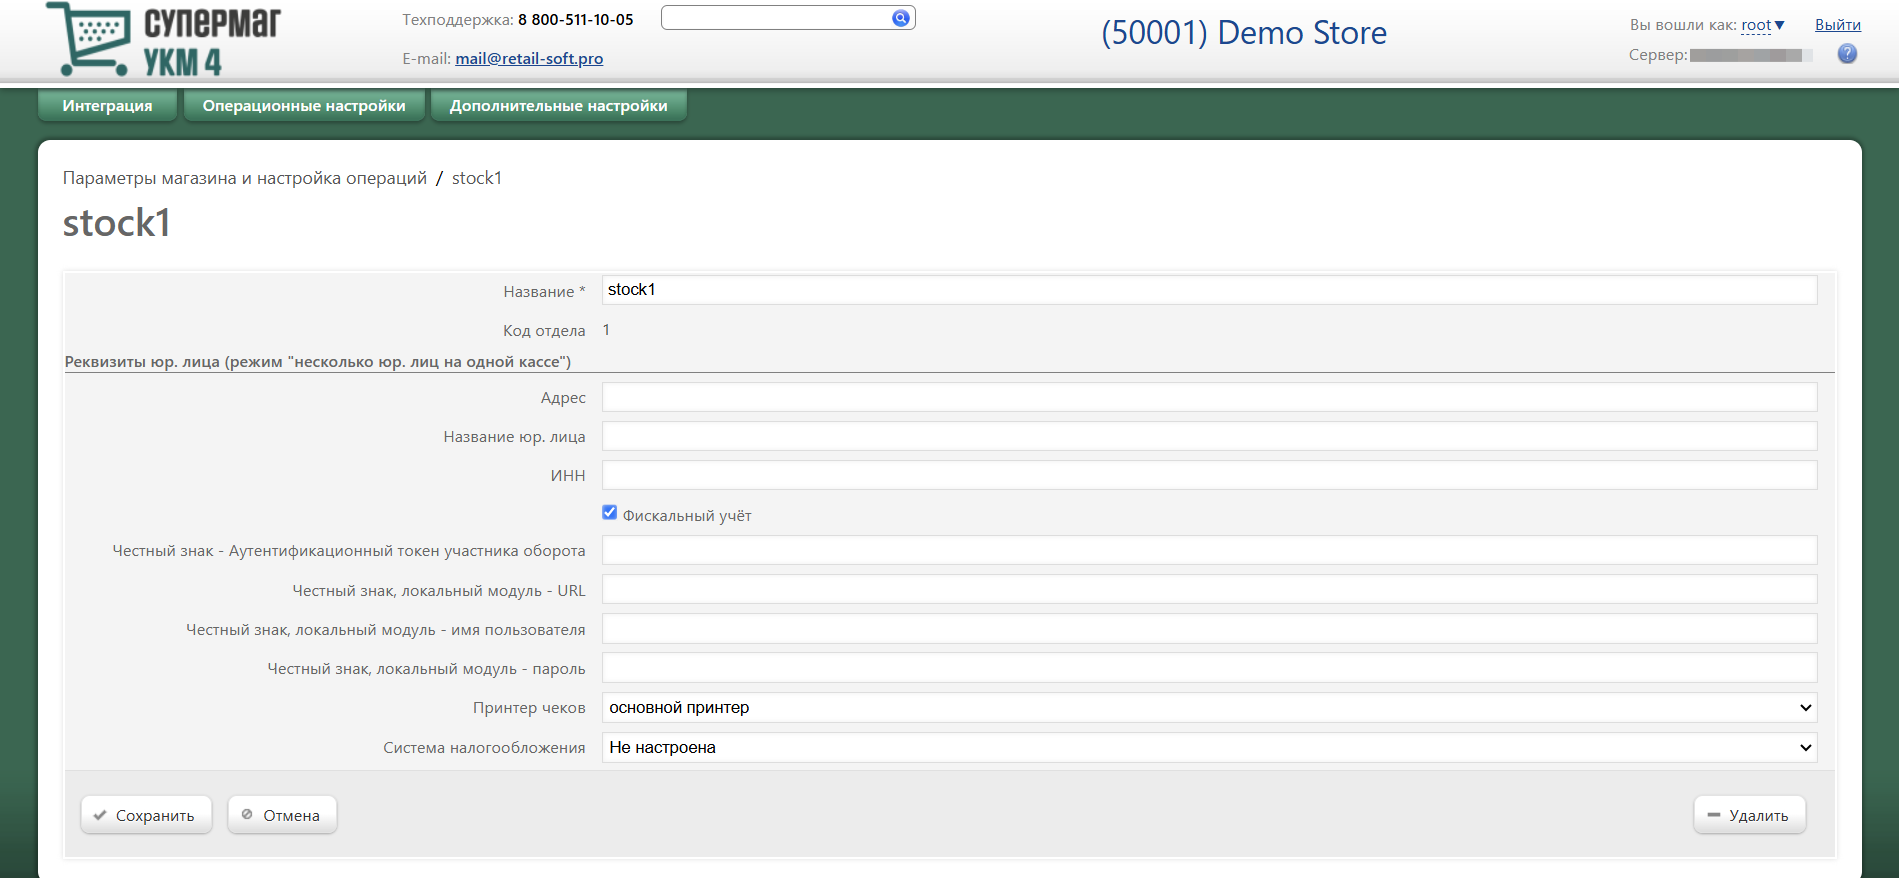
Task: Click the Адрес input field
Action: [1208, 398]
